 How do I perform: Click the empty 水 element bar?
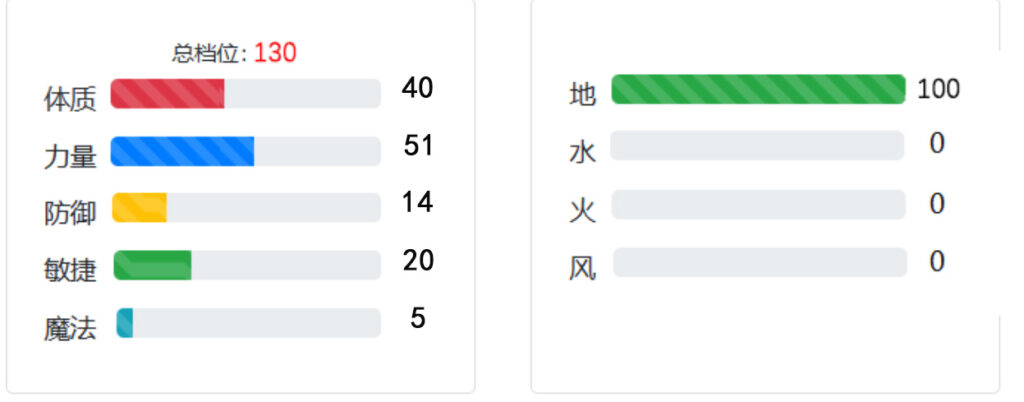click(x=758, y=146)
